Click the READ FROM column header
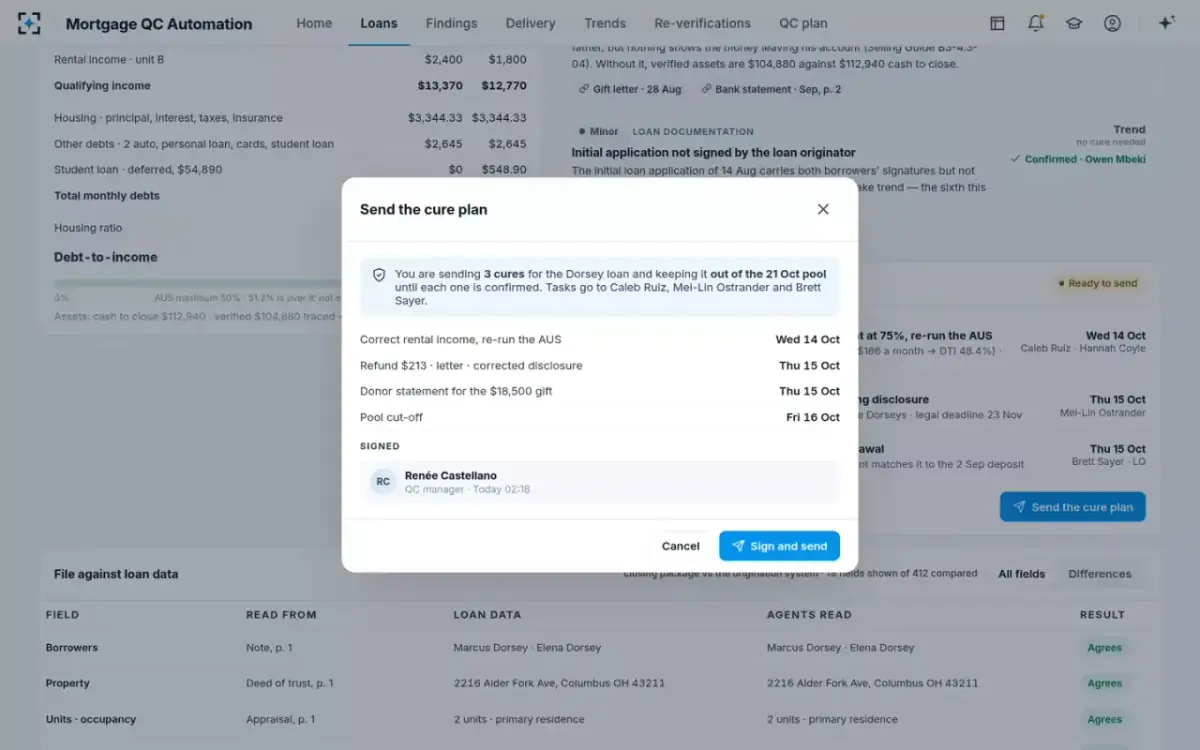Image resolution: width=1200 pixels, height=750 pixels. [281, 615]
